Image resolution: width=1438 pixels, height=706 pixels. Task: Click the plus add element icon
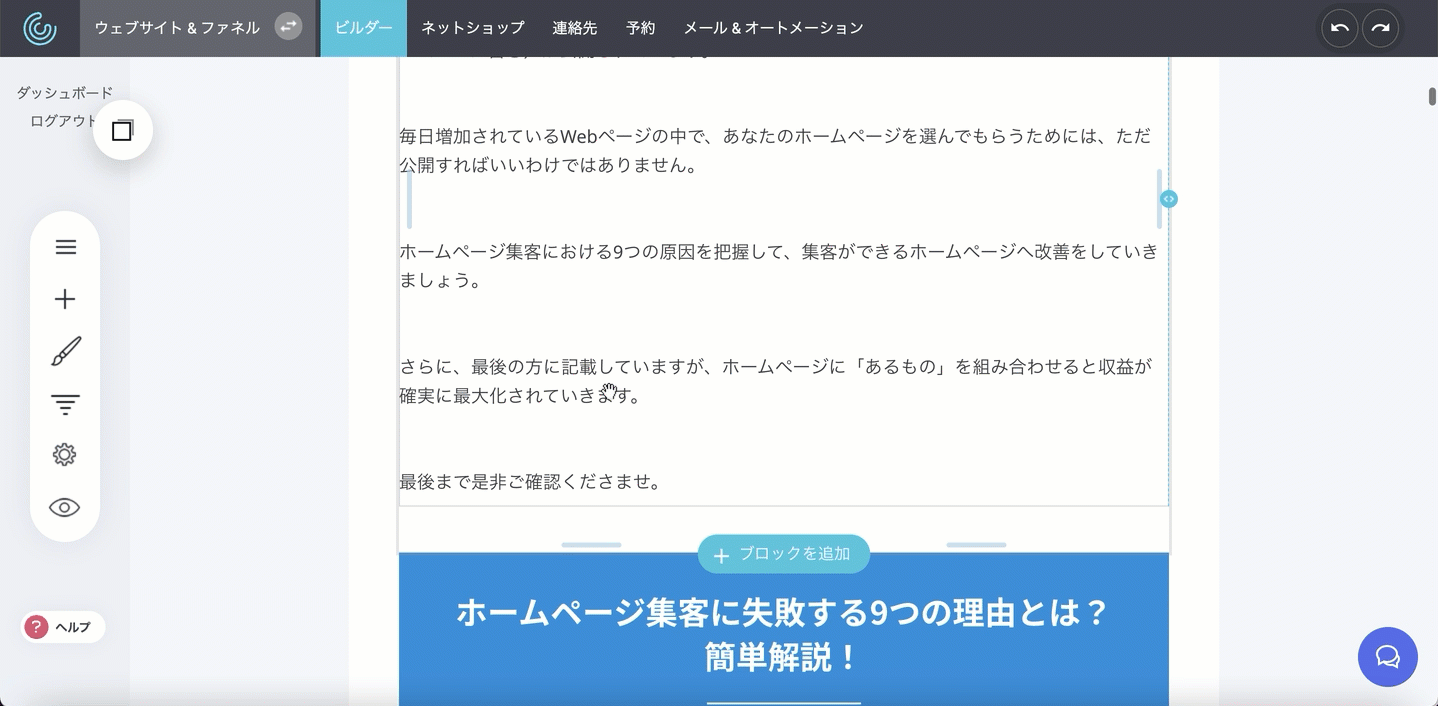point(65,299)
